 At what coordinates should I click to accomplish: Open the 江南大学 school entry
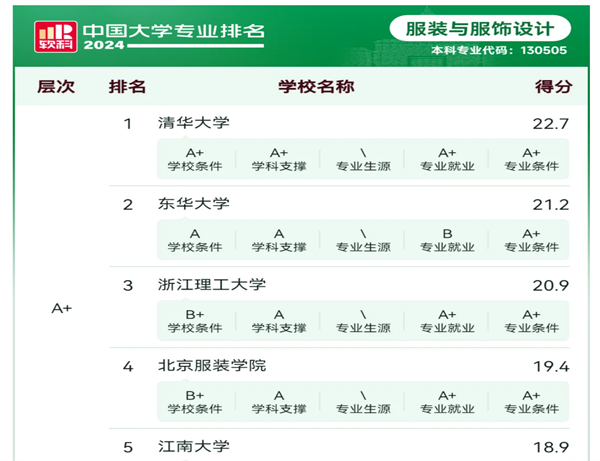coord(194,446)
